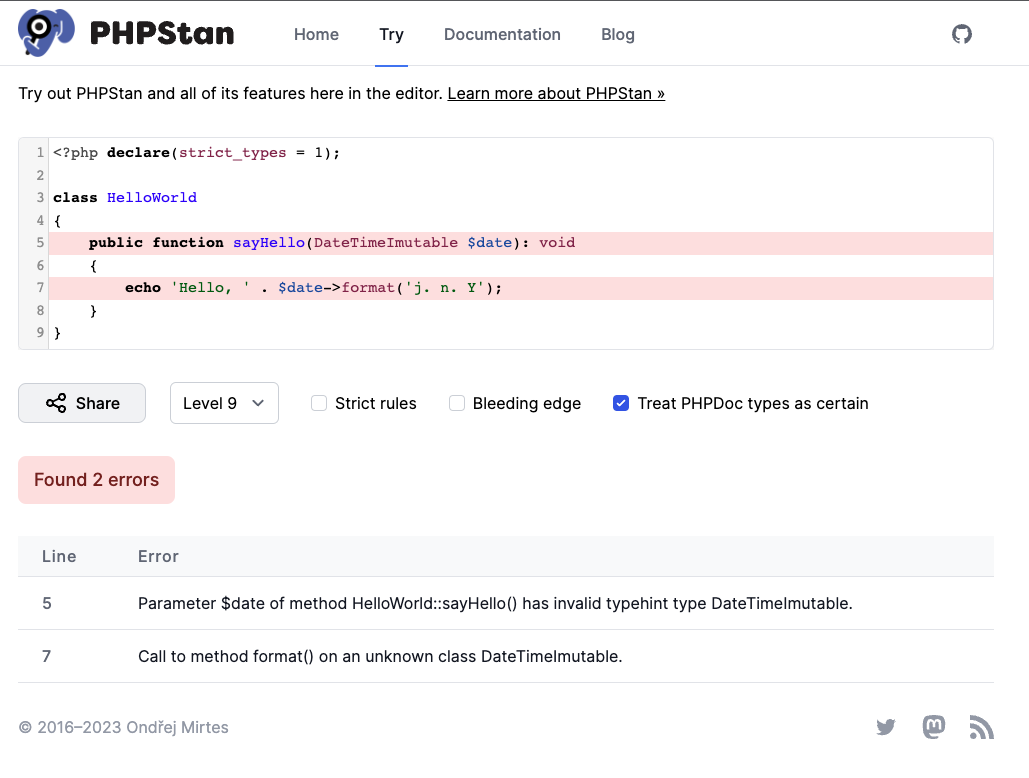Select the unknown class DateTimeImutable error message

[x=380, y=657]
